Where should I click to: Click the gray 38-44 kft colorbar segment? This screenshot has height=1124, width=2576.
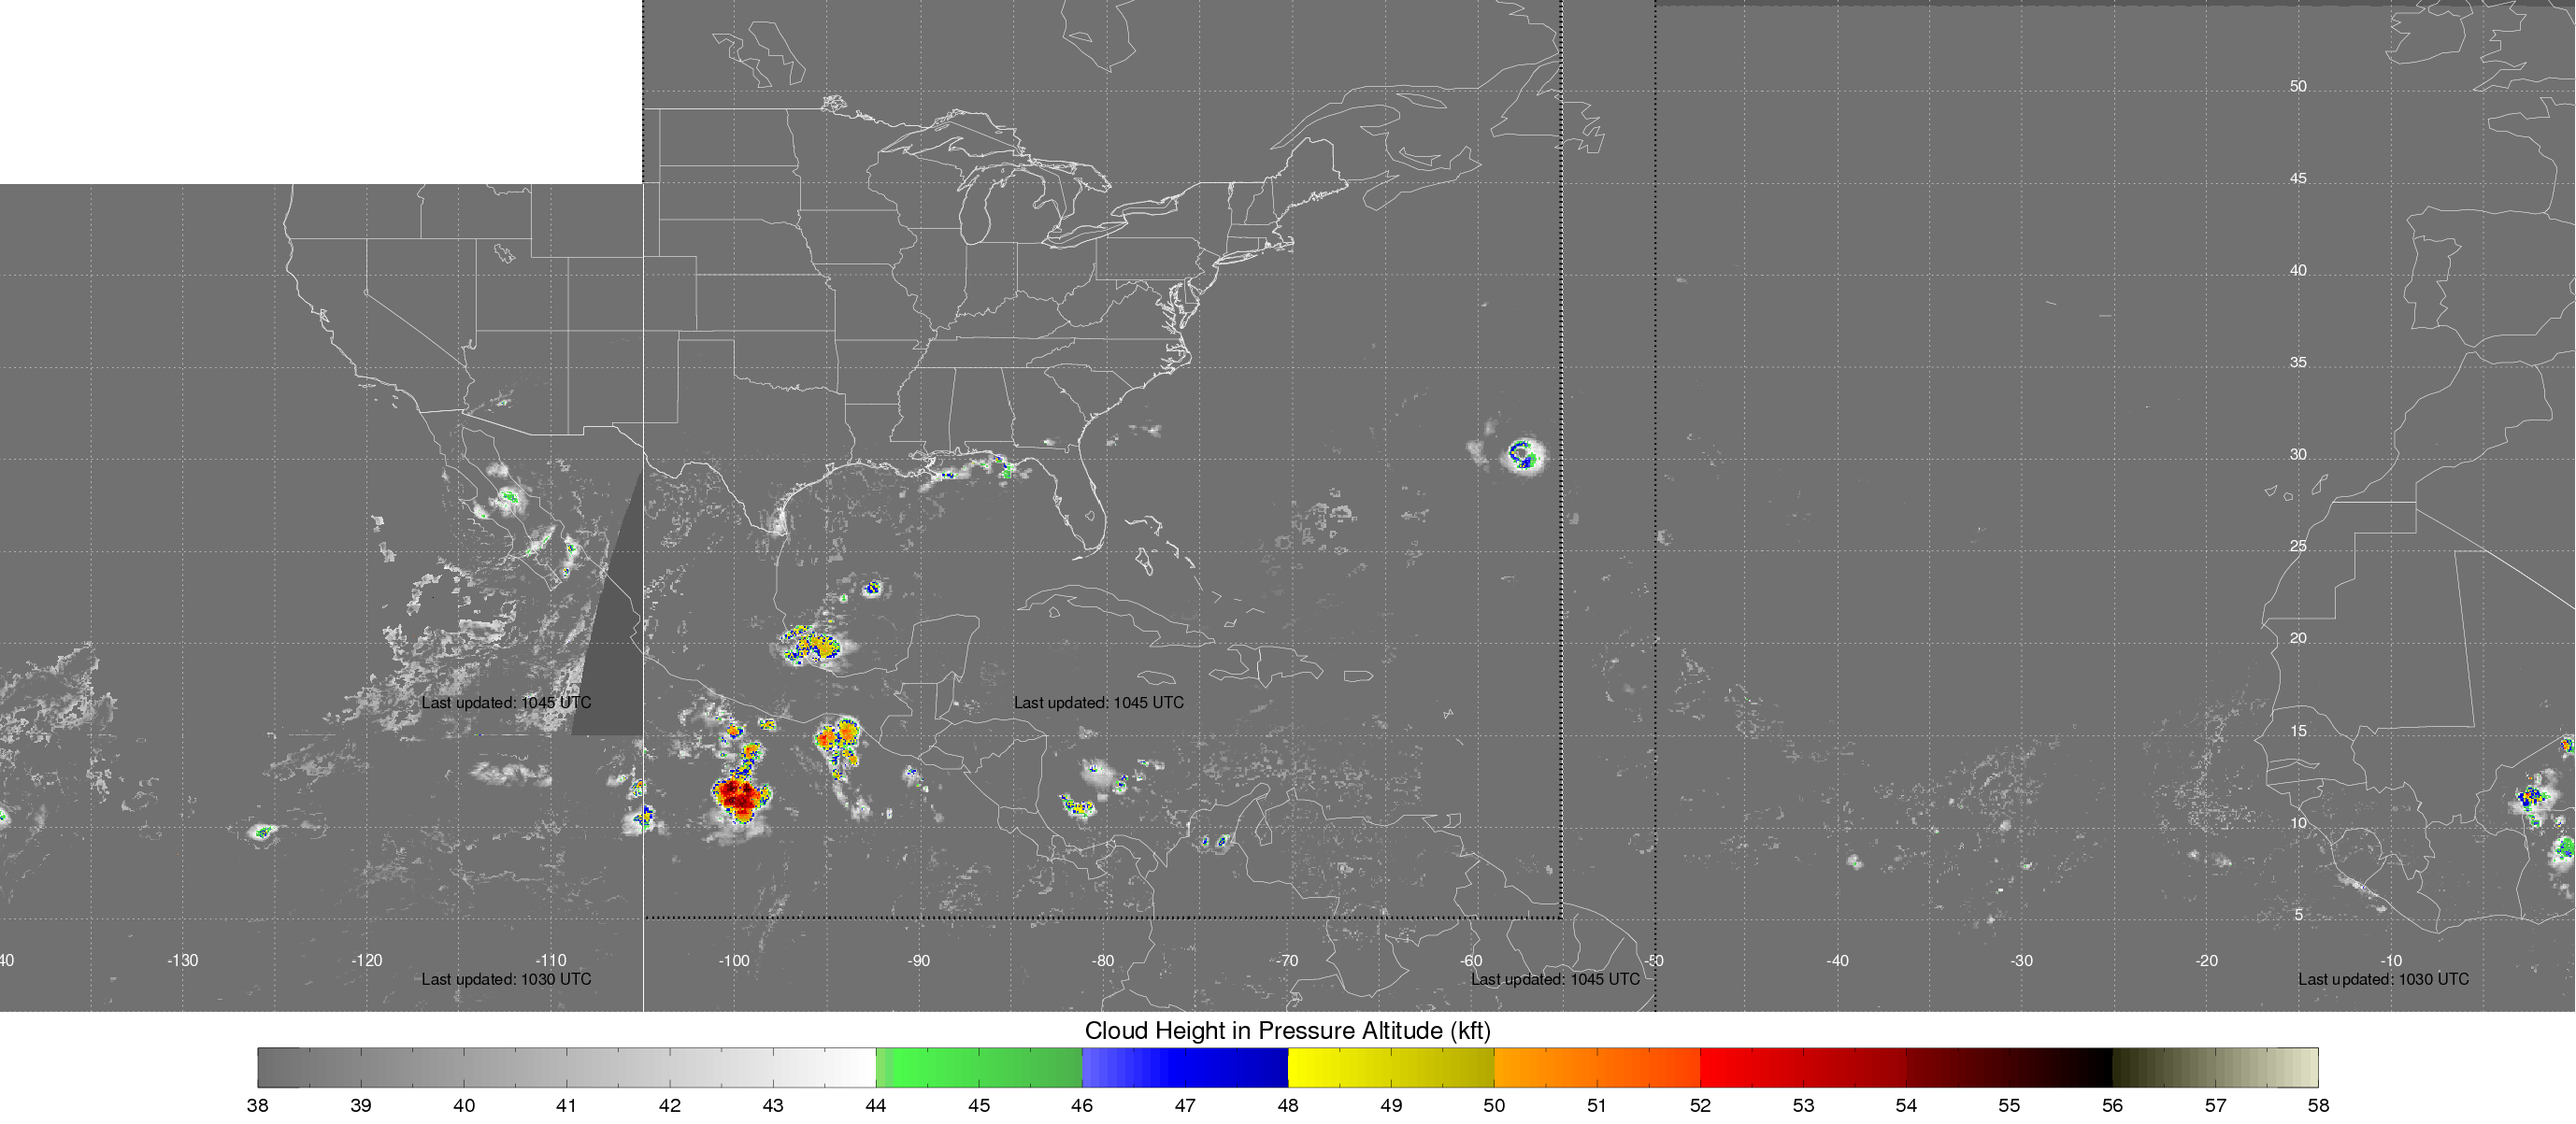coord(566,1067)
